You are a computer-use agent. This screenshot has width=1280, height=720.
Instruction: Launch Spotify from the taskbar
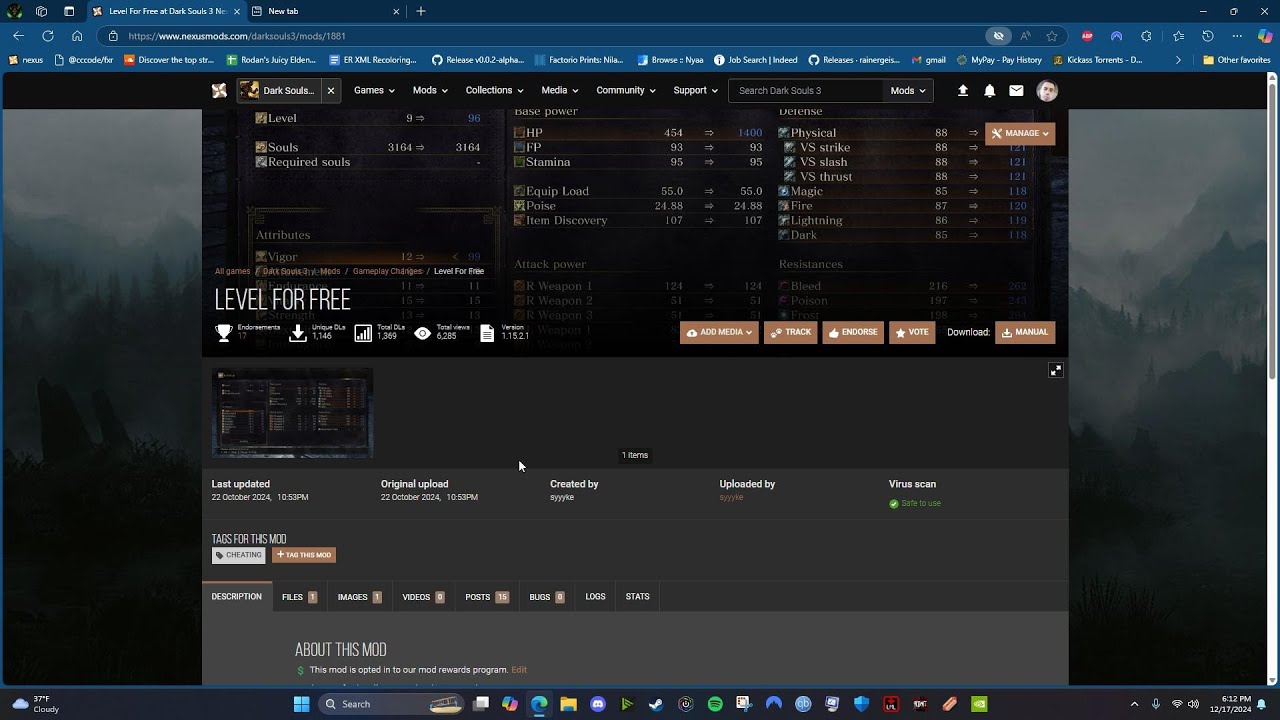[715, 704]
